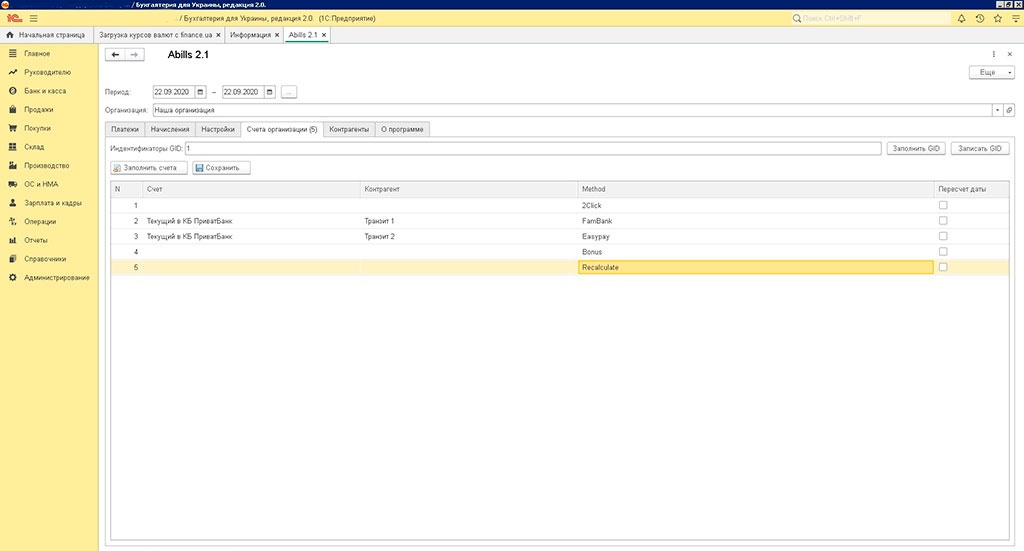Click the Заполнить счета button
This screenshot has width=1024, height=551.
pos(149,168)
